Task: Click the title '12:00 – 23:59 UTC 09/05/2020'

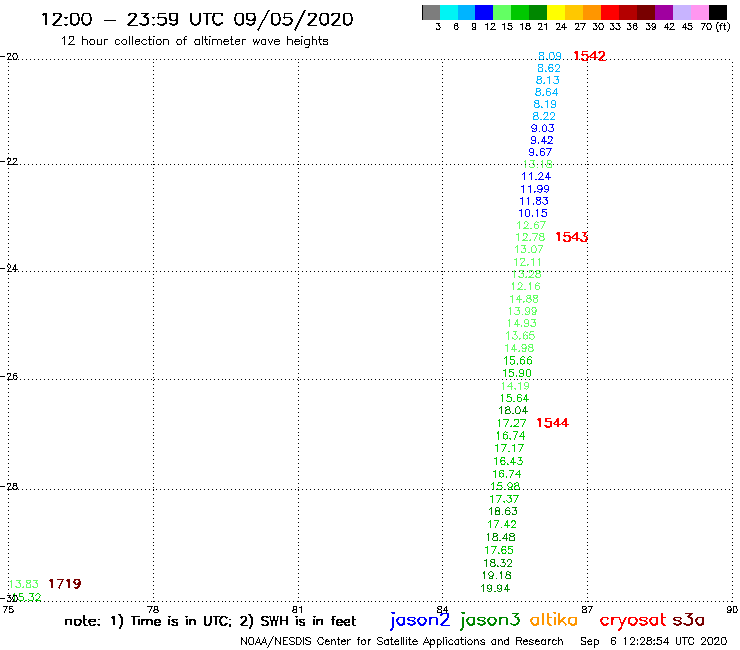Action: tap(197, 20)
